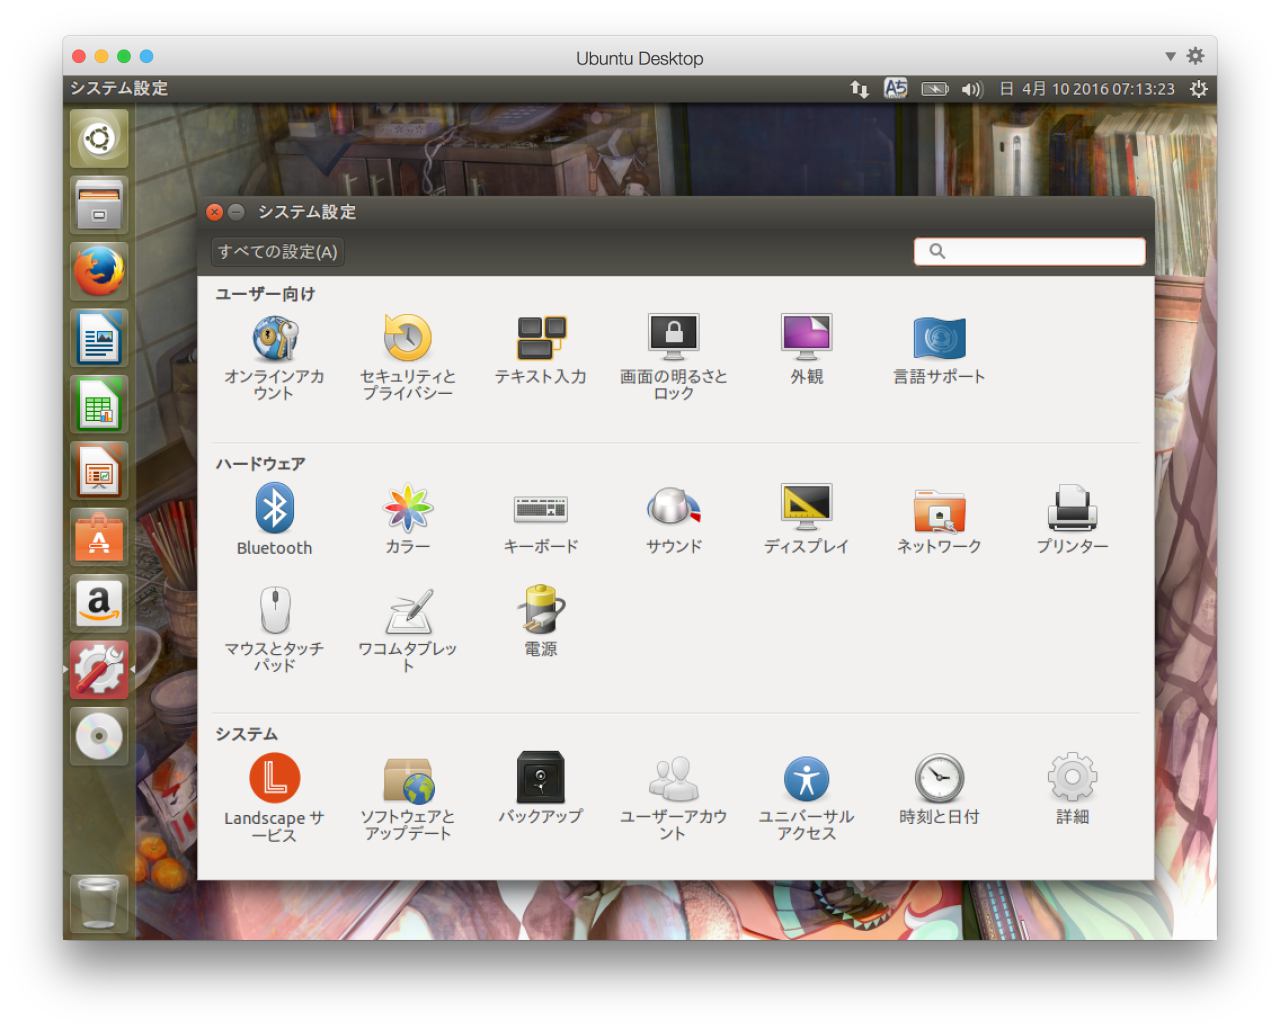Open Software and Updates (ソフトウェアとアップデート) settings
Screen dimensions: 1280x1030
point(407,798)
